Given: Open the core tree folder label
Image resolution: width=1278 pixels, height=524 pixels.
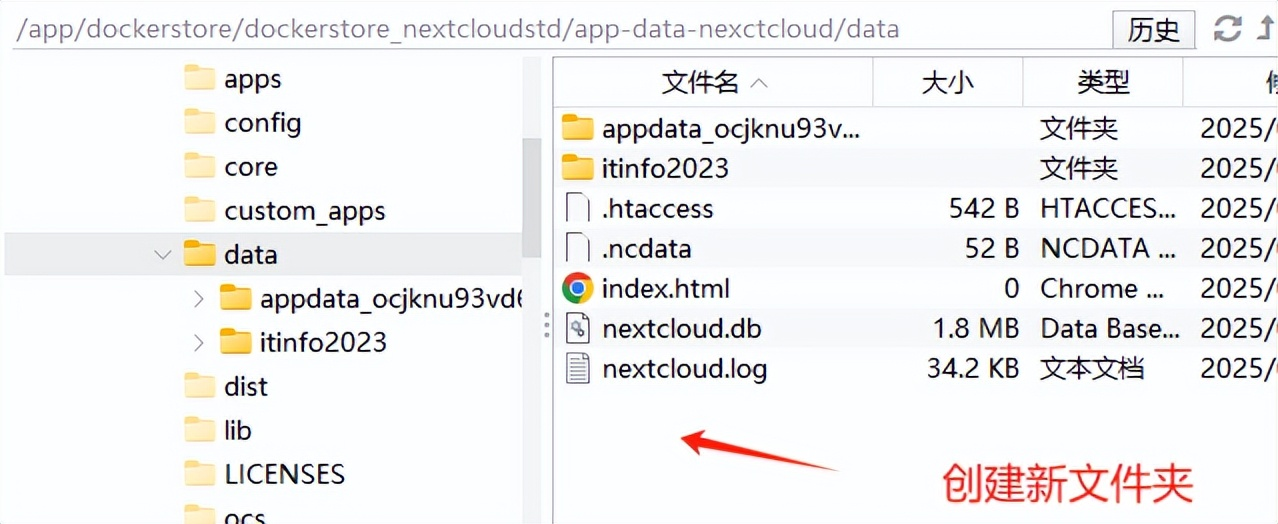Looking at the screenshot, I should click(251, 167).
